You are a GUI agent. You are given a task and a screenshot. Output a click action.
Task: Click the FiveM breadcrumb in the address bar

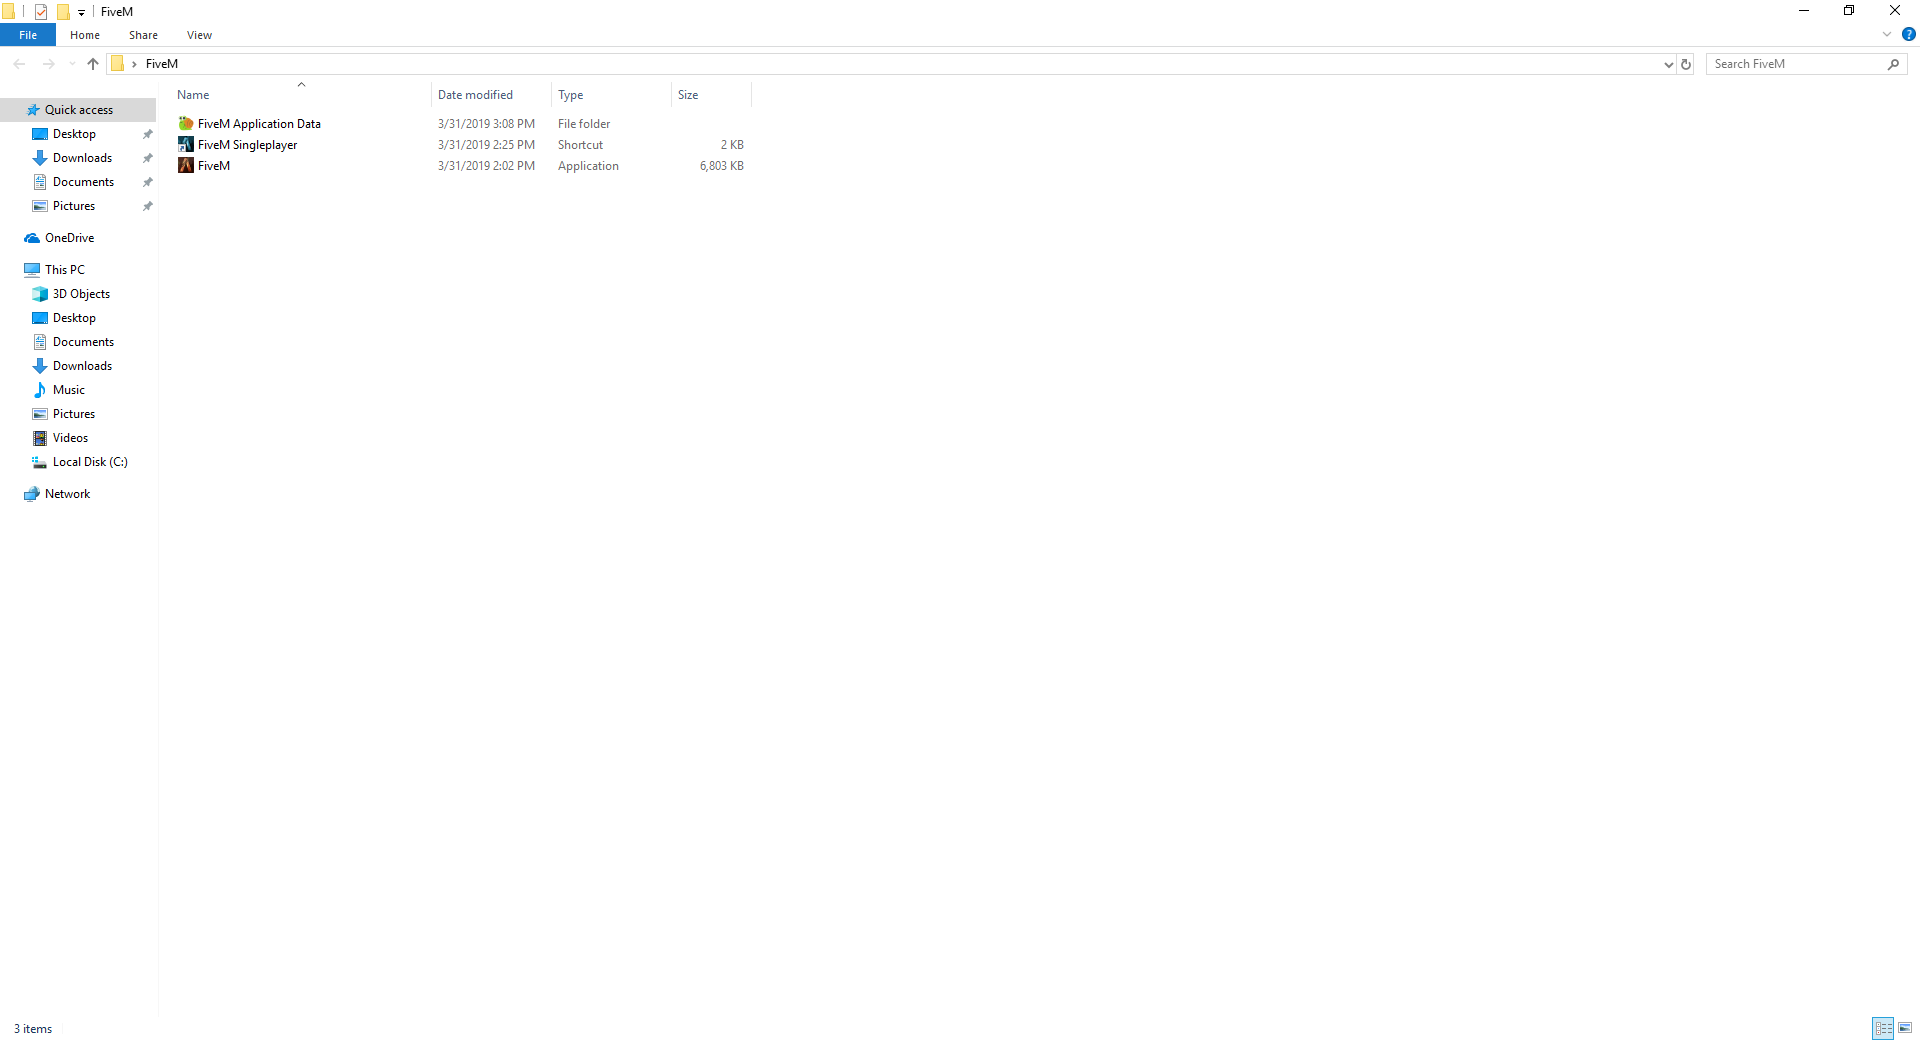point(162,64)
